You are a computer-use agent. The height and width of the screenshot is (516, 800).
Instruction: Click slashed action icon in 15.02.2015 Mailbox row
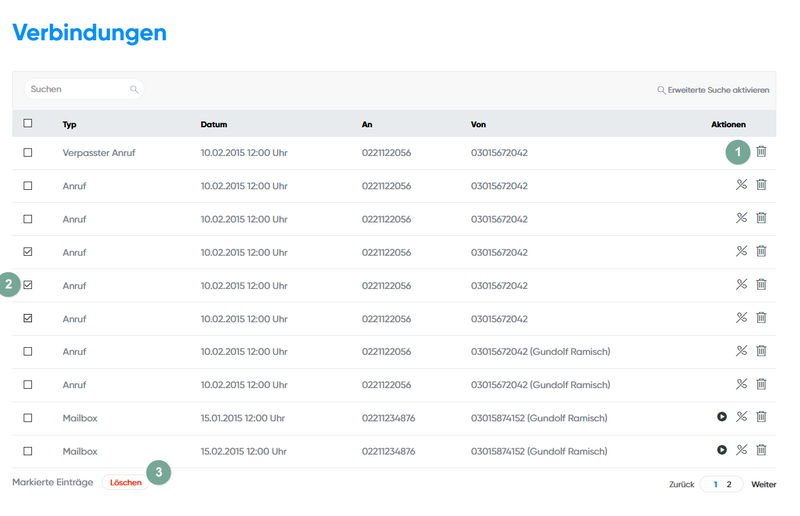(x=742, y=450)
